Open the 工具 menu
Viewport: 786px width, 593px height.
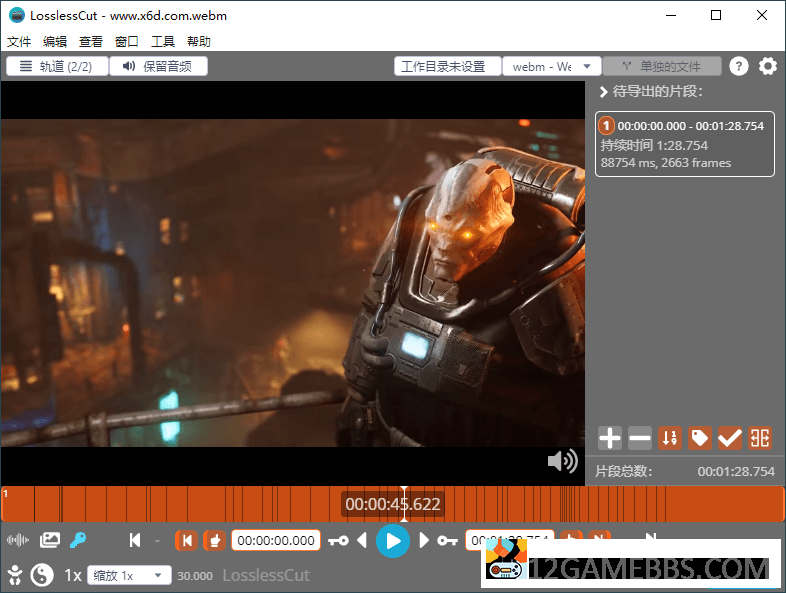[163, 42]
